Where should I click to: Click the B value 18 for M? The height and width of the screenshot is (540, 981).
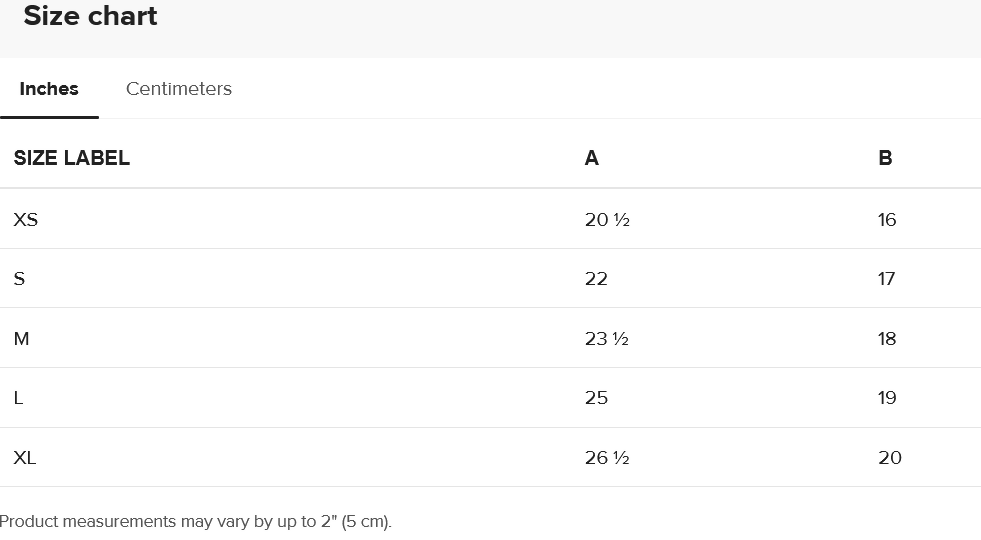click(x=887, y=339)
